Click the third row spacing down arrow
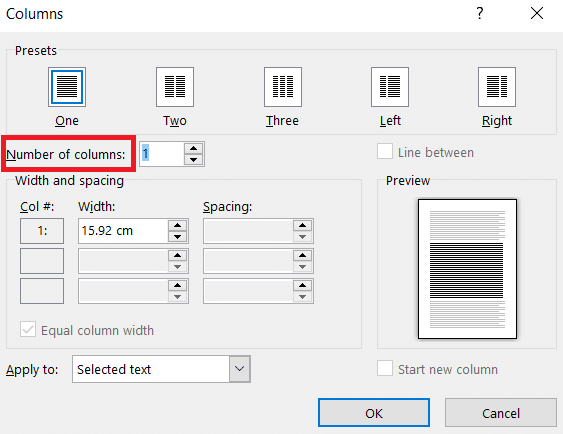Screen dimensions: 563x434 point(302,297)
